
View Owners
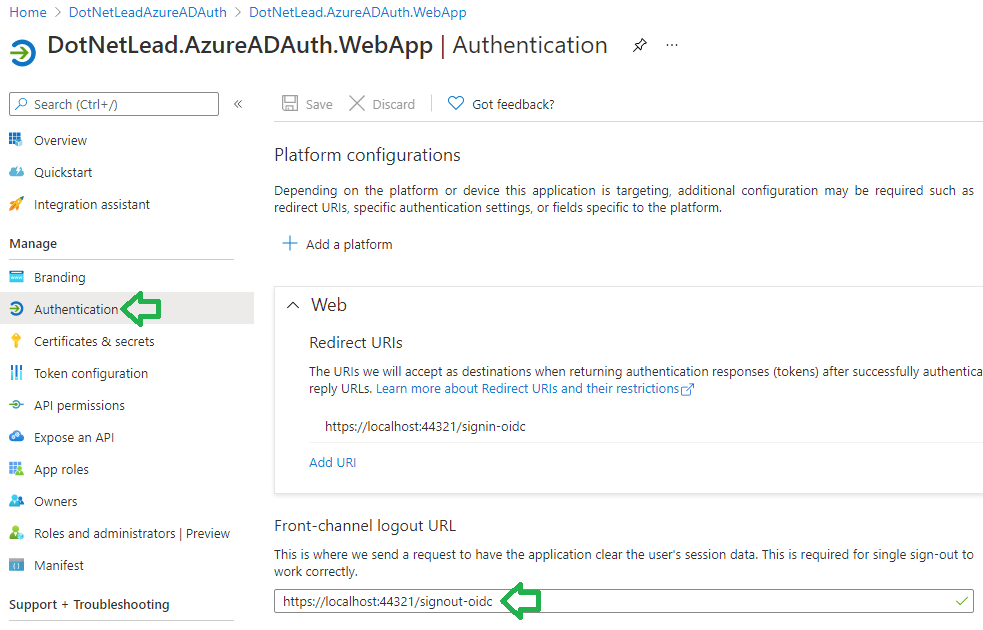[56, 501]
